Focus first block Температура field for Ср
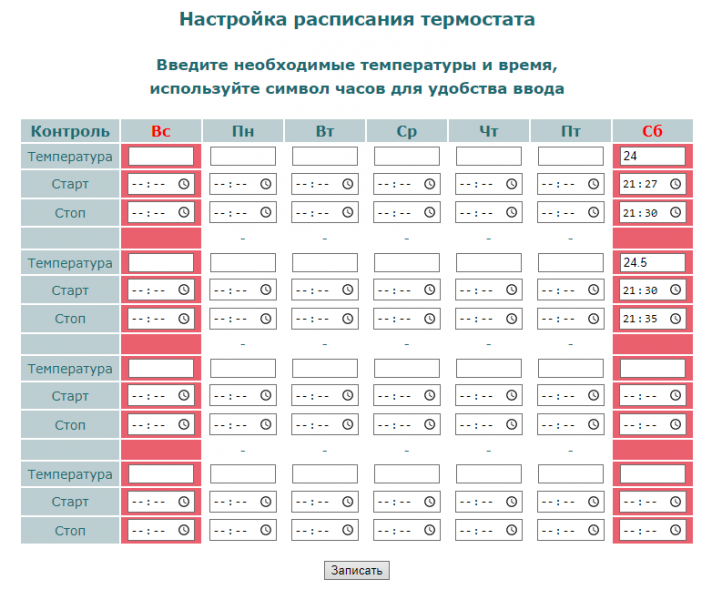This screenshot has width=712, height=600. point(407,156)
